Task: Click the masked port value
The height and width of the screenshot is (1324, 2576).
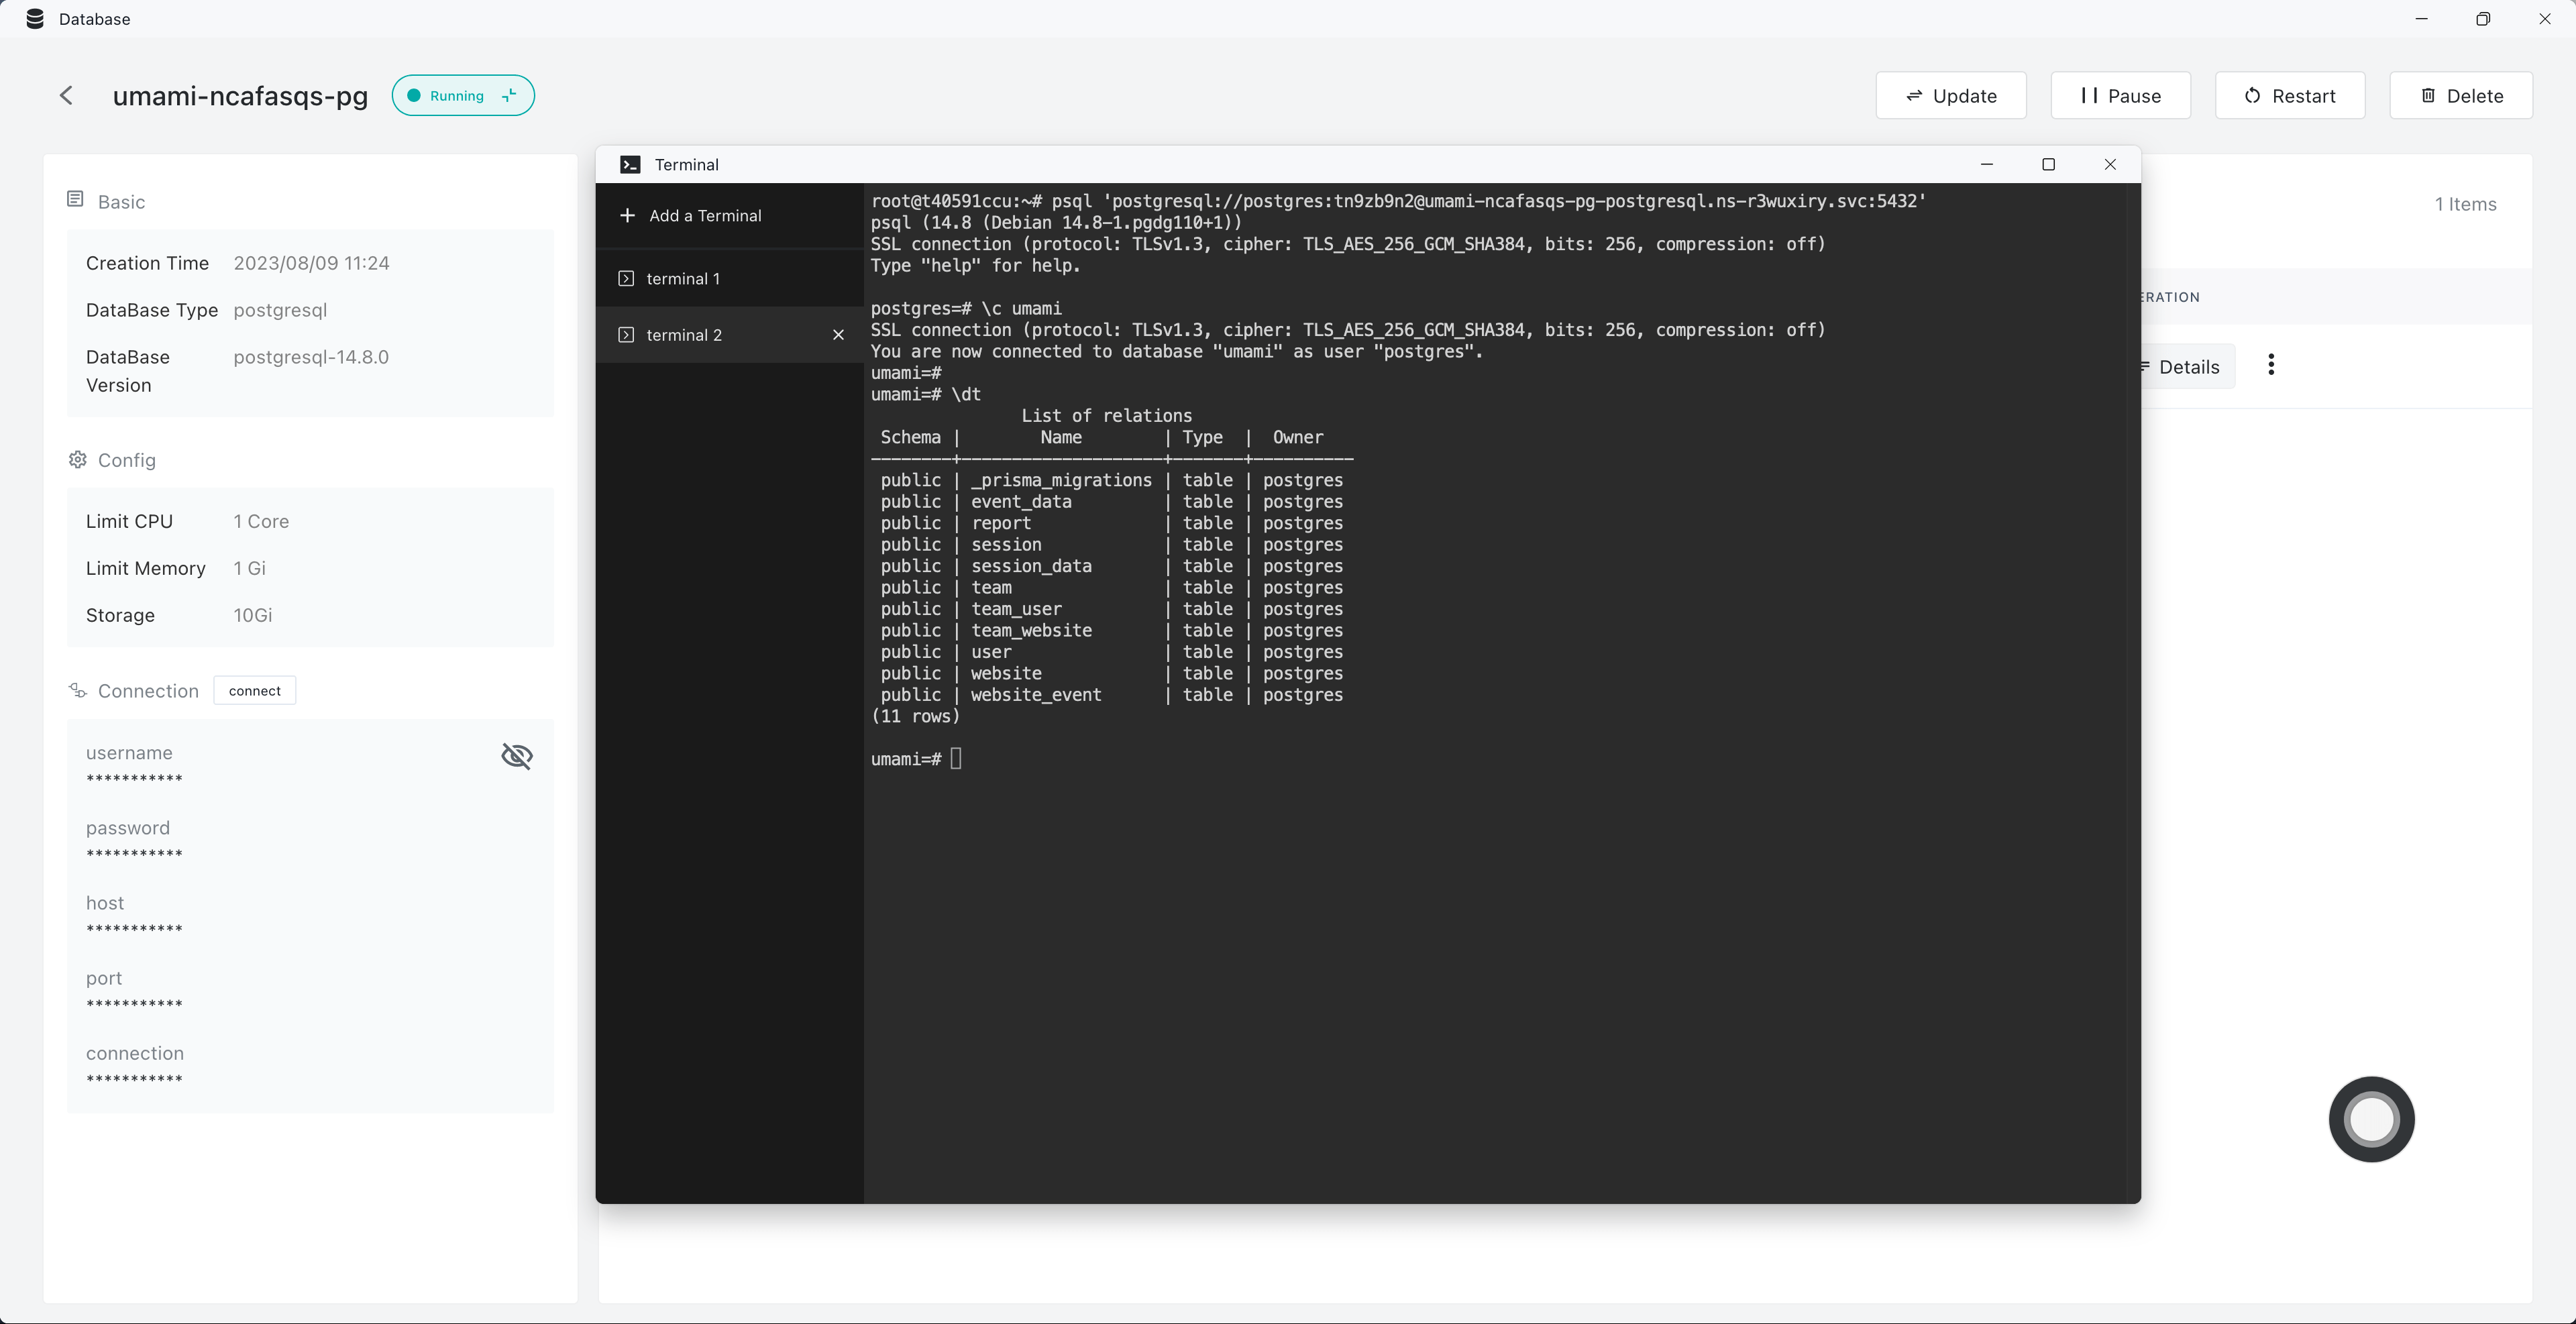Action: (x=134, y=1005)
